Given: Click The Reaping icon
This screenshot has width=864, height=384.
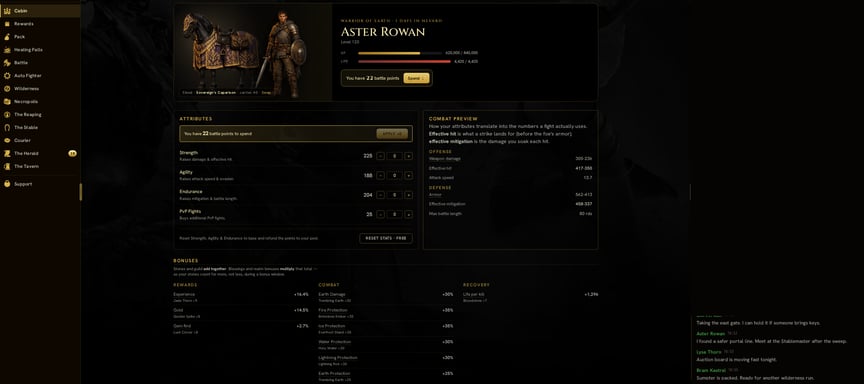Looking at the screenshot, I should pyautogui.click(x=7, y=114).
